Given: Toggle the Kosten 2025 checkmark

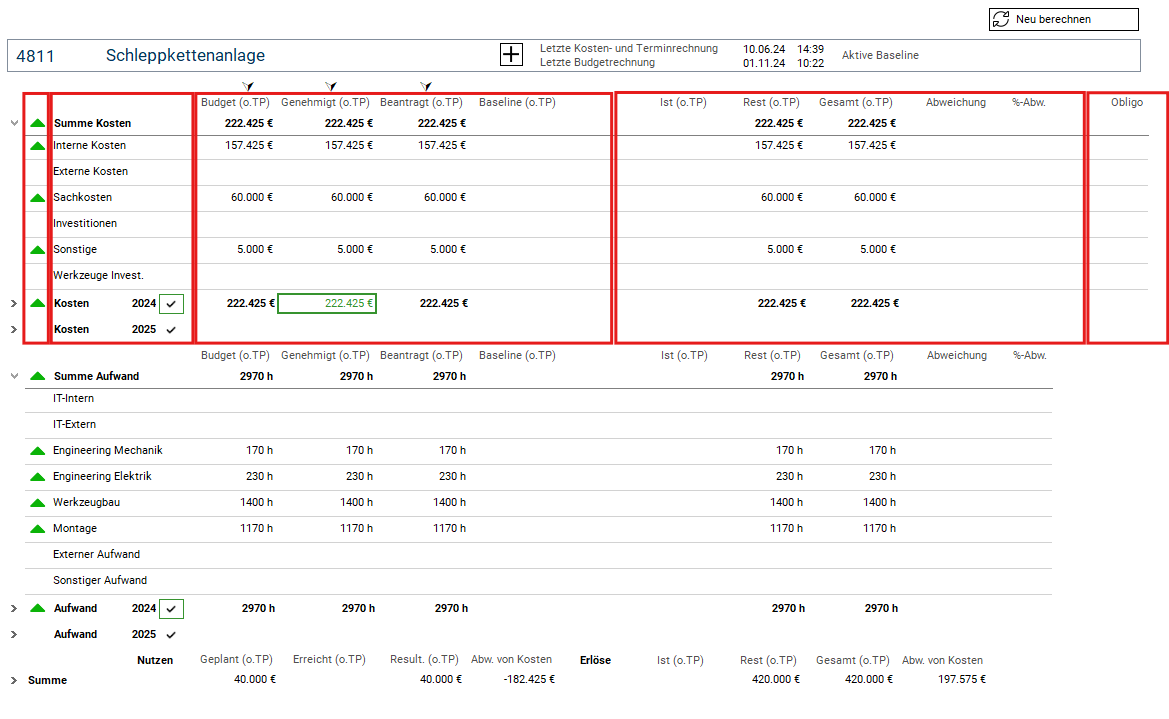Looking at the screenshot, I should pos(171,329).
